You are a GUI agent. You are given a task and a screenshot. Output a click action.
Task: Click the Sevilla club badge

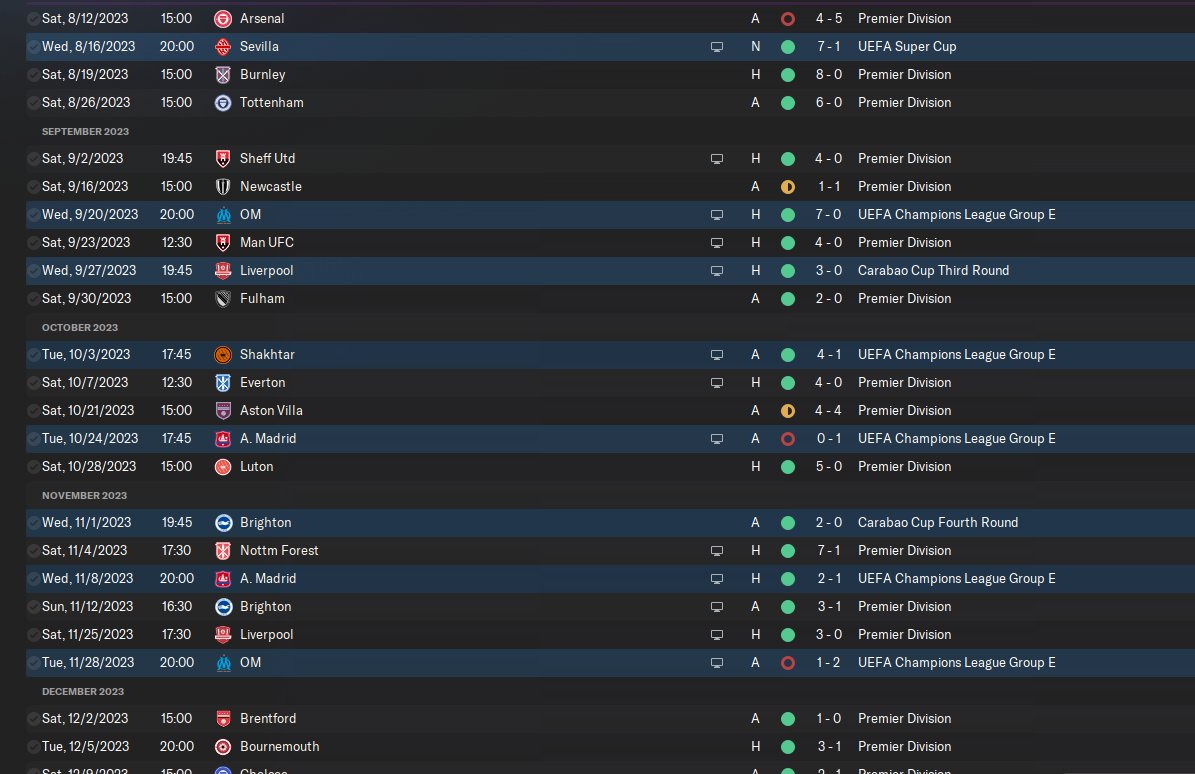(x=222, y=47)
